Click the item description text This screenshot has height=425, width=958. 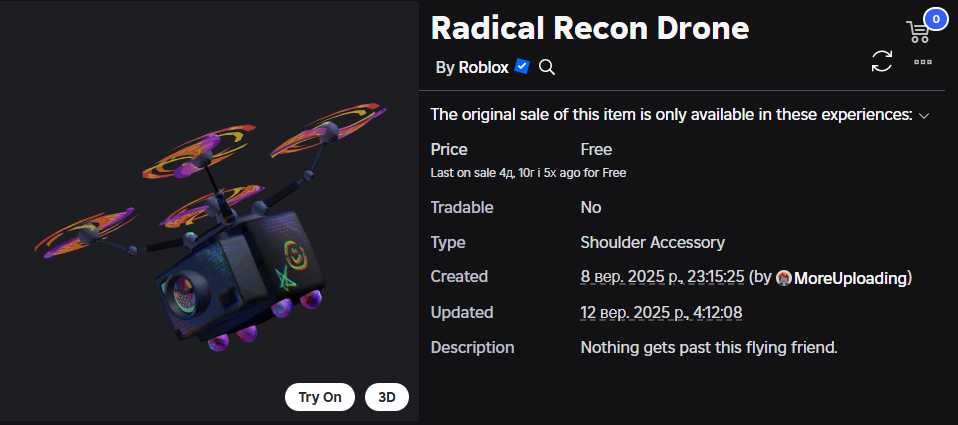coord(709,348)
